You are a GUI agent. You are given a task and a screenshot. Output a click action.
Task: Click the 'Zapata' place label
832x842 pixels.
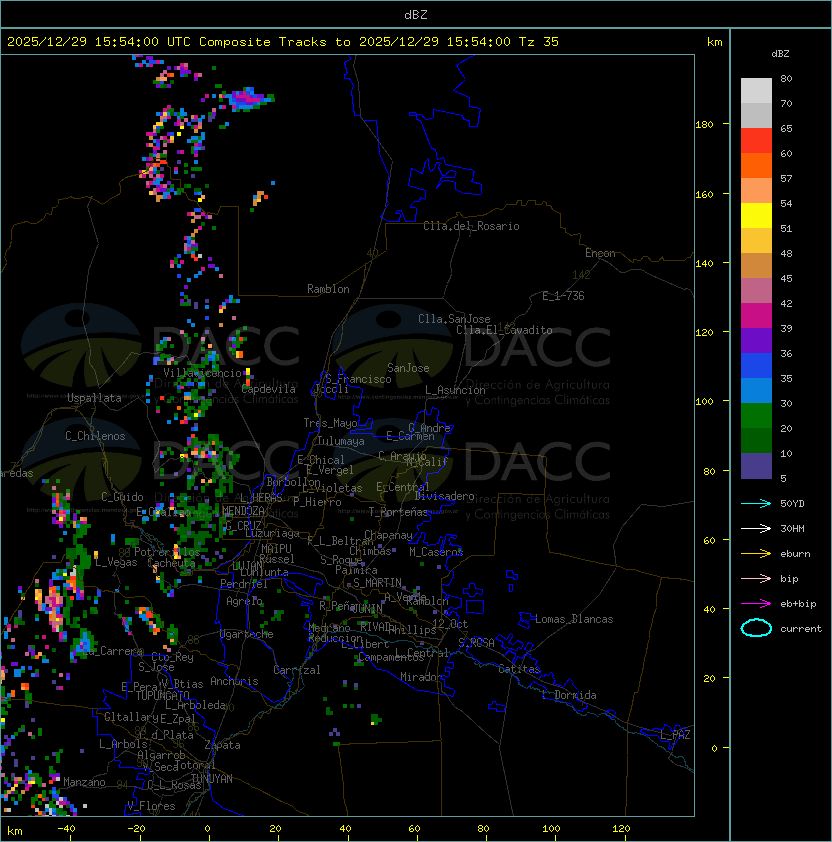(222, 745)
